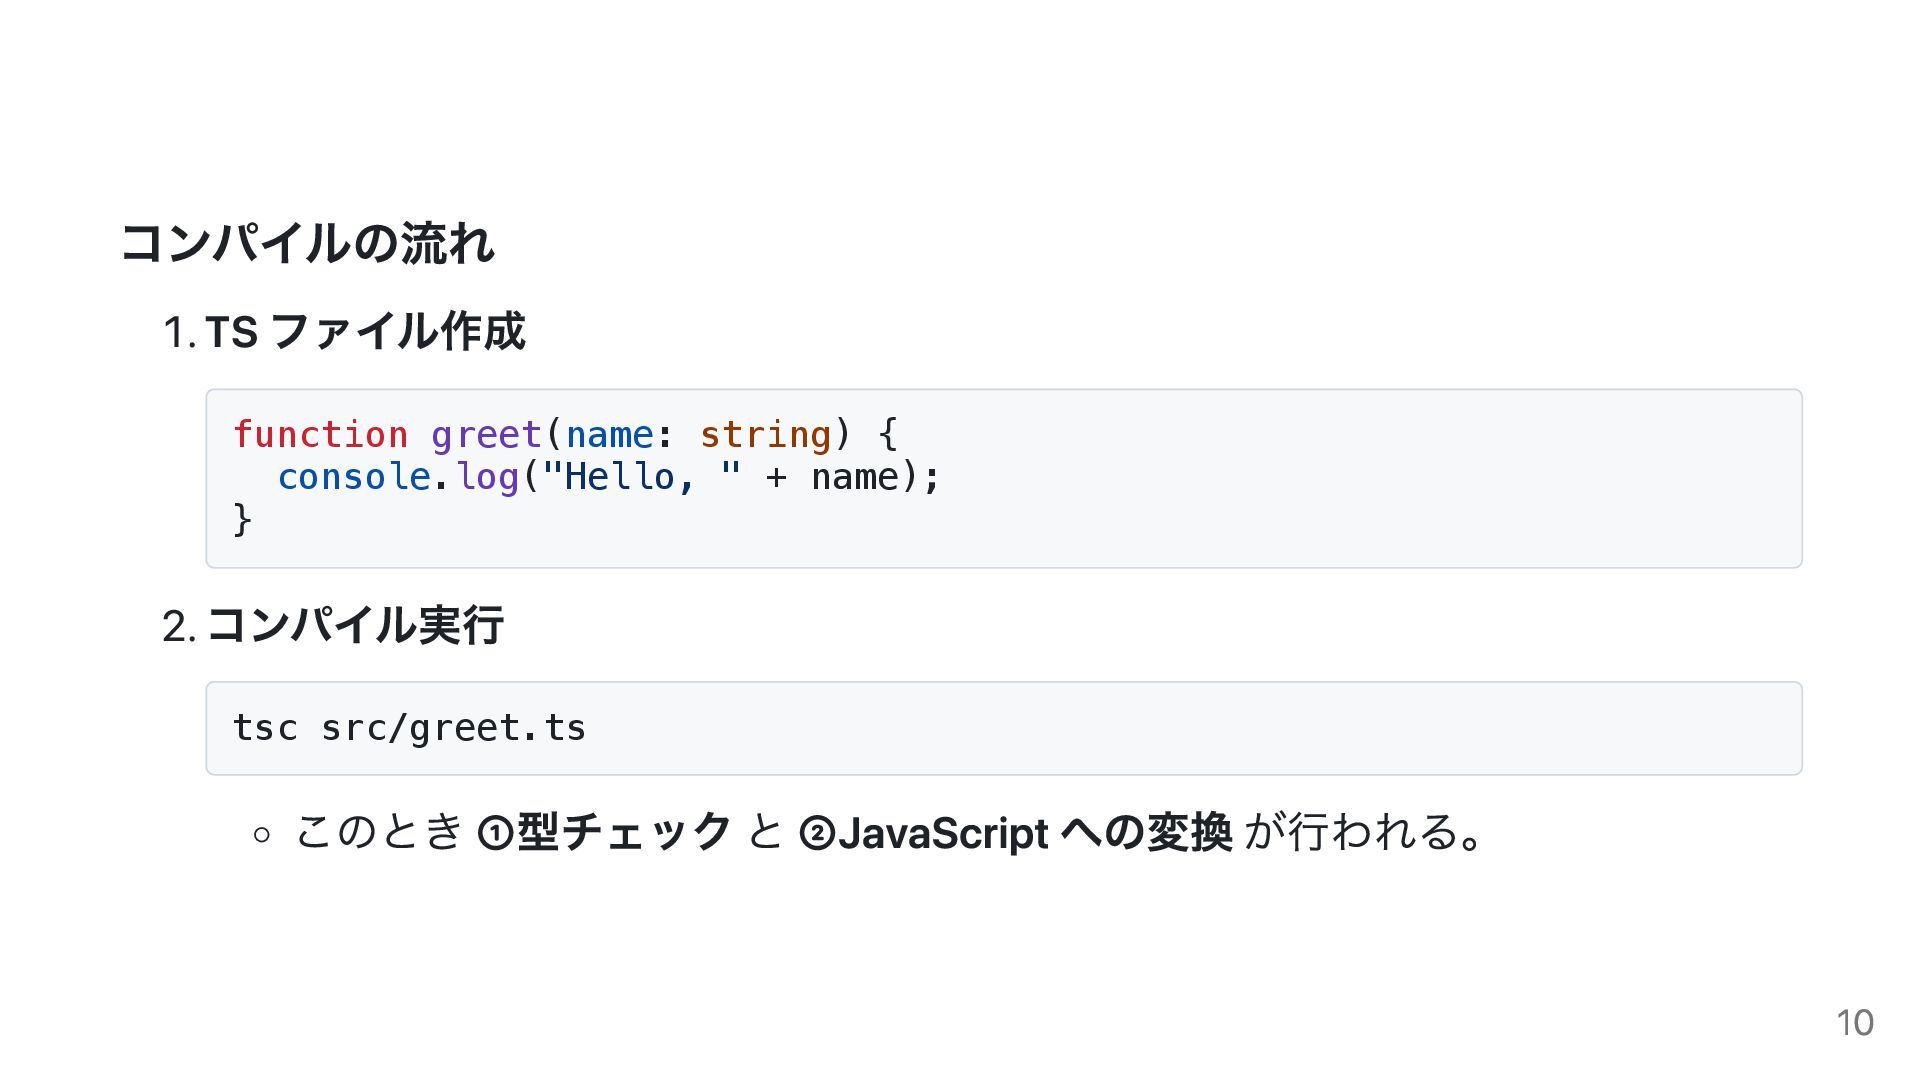This screenshot has width=1920, height=1080.
Task: Click the heading コンパイルの流れ
Action: coord(307,243)
